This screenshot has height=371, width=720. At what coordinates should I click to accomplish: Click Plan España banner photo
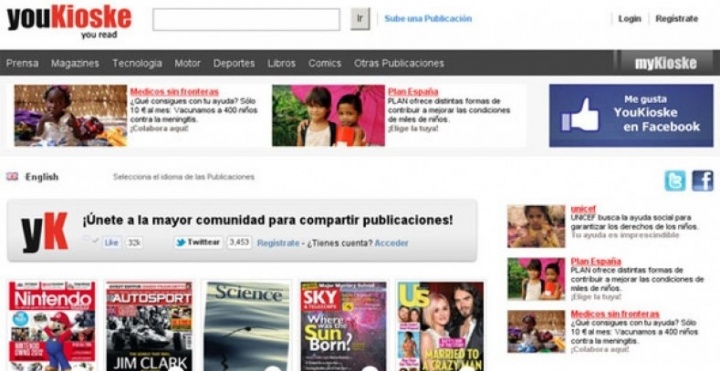point(328,116)
